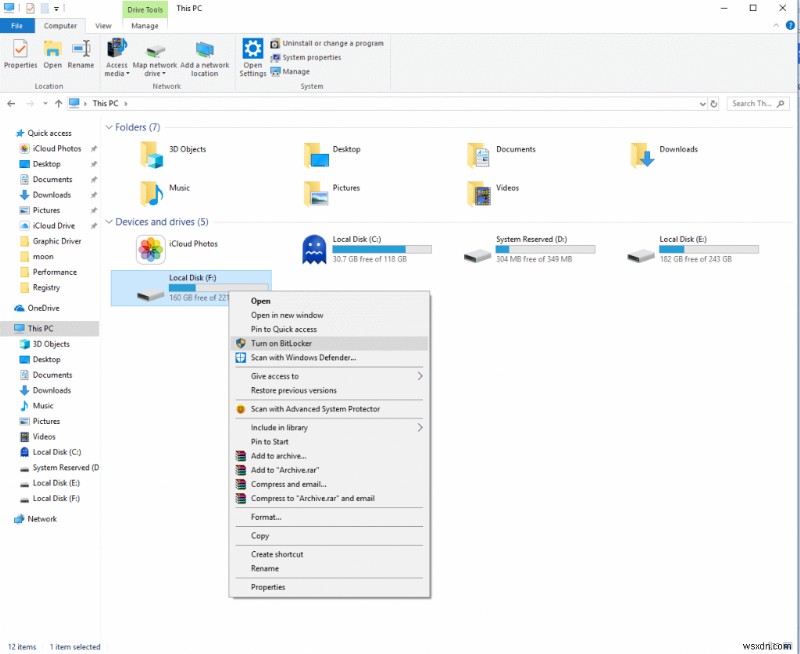Click inside the search box
This screenshot has height=654, width=800.
point(756,103)
